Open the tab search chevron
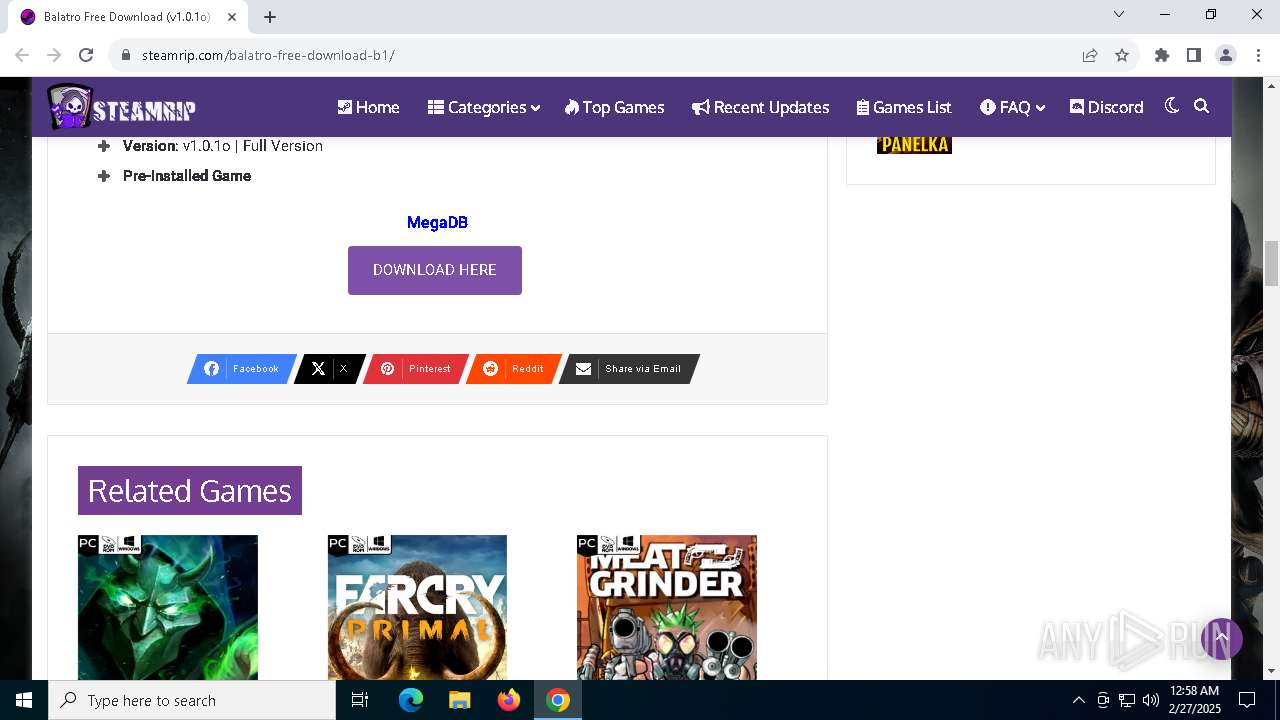 tap(1119, 15)
